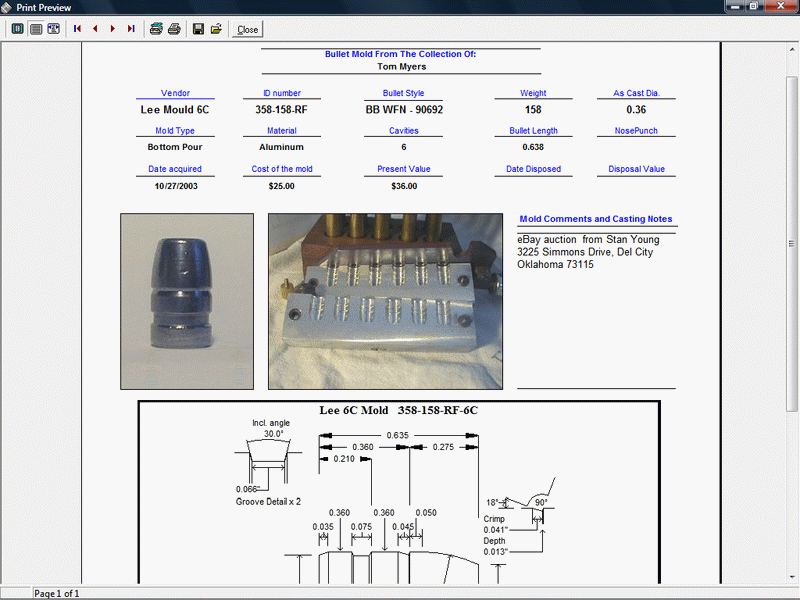Load a saved report file
The image size is (800, 600).
point(216,29)
